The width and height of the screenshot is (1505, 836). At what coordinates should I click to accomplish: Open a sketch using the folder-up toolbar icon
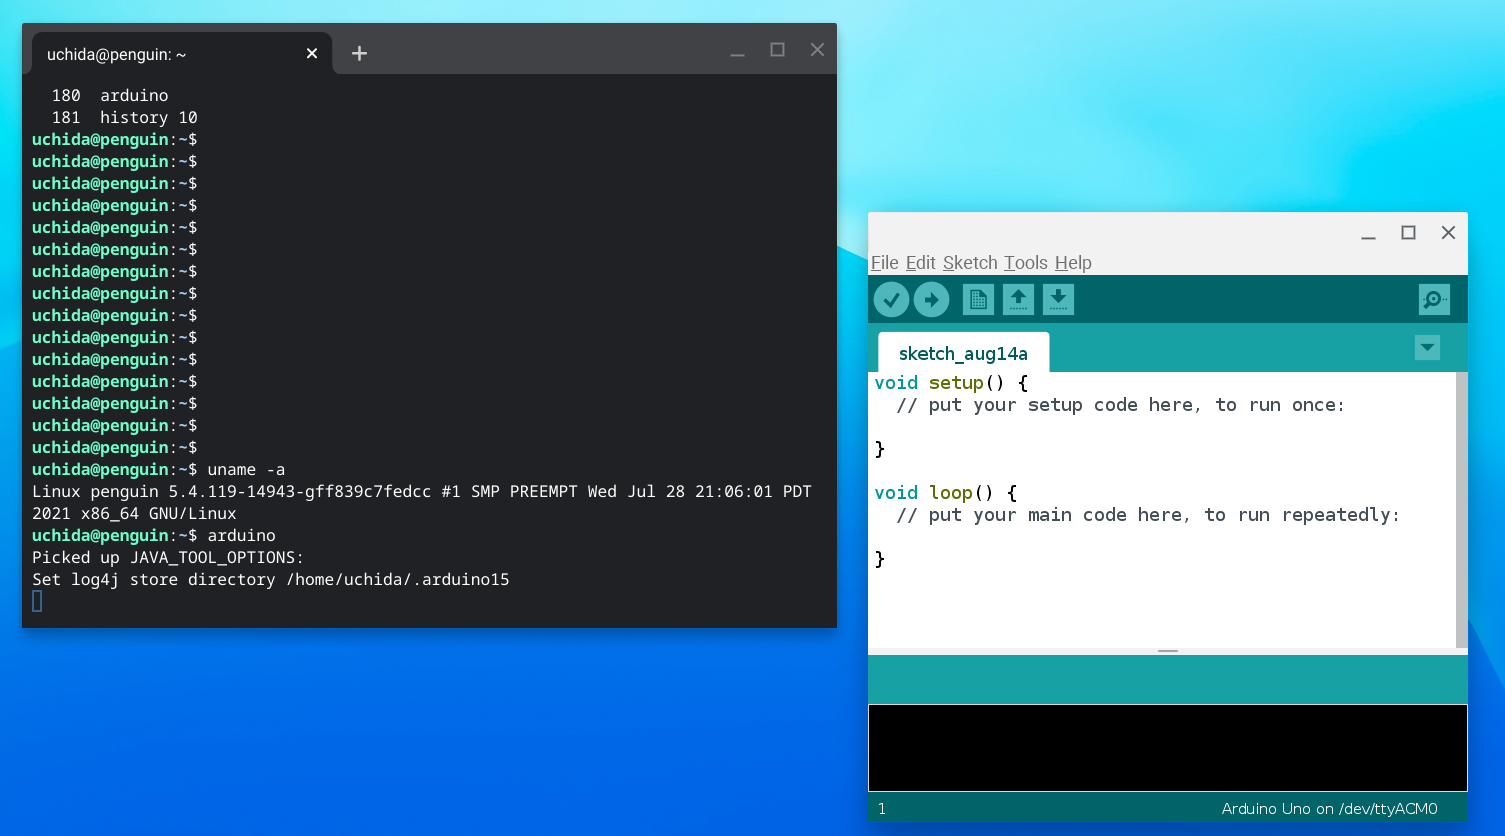click(1018, 298)
